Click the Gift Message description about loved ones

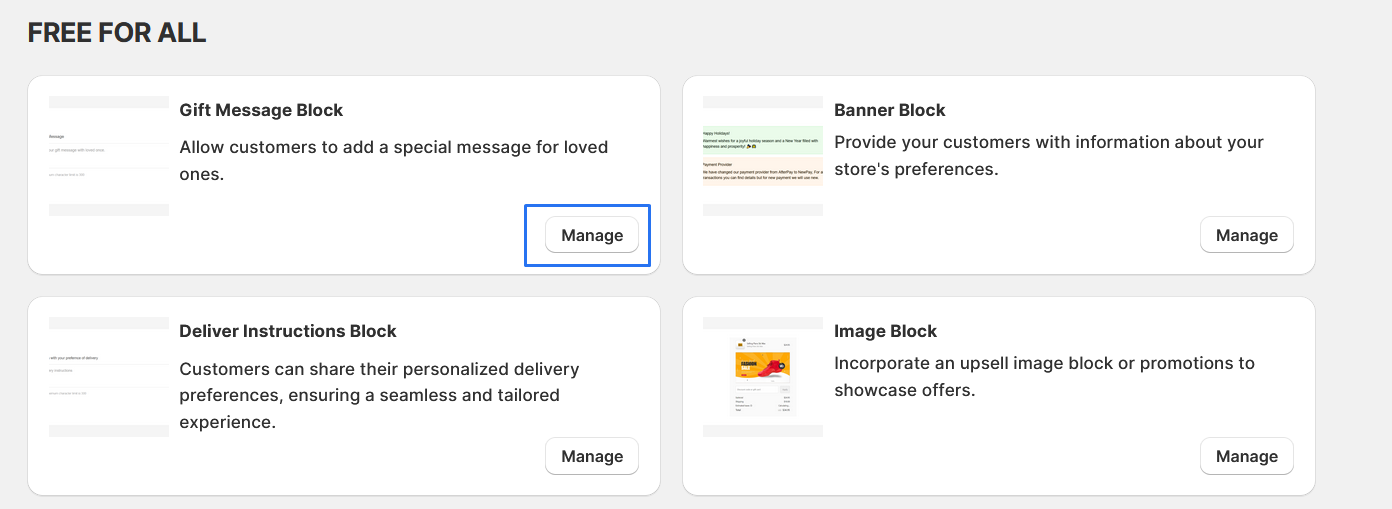(x=393, y=160)
